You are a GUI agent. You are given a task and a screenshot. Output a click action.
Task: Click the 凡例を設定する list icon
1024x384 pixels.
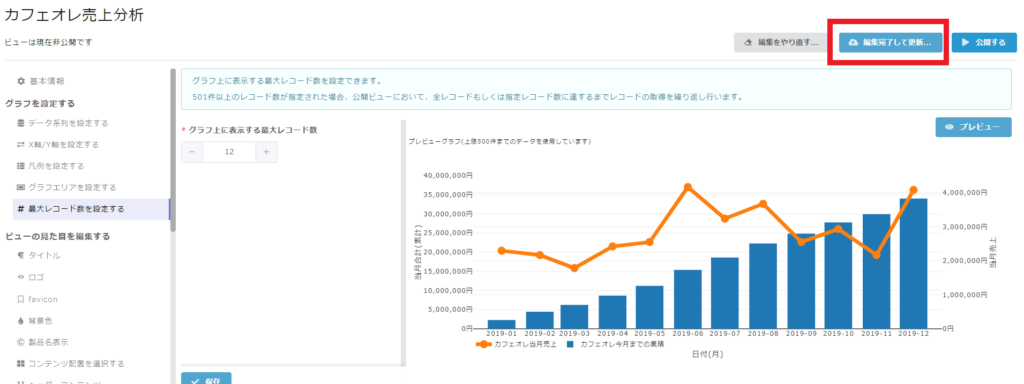tap(21, 166)
